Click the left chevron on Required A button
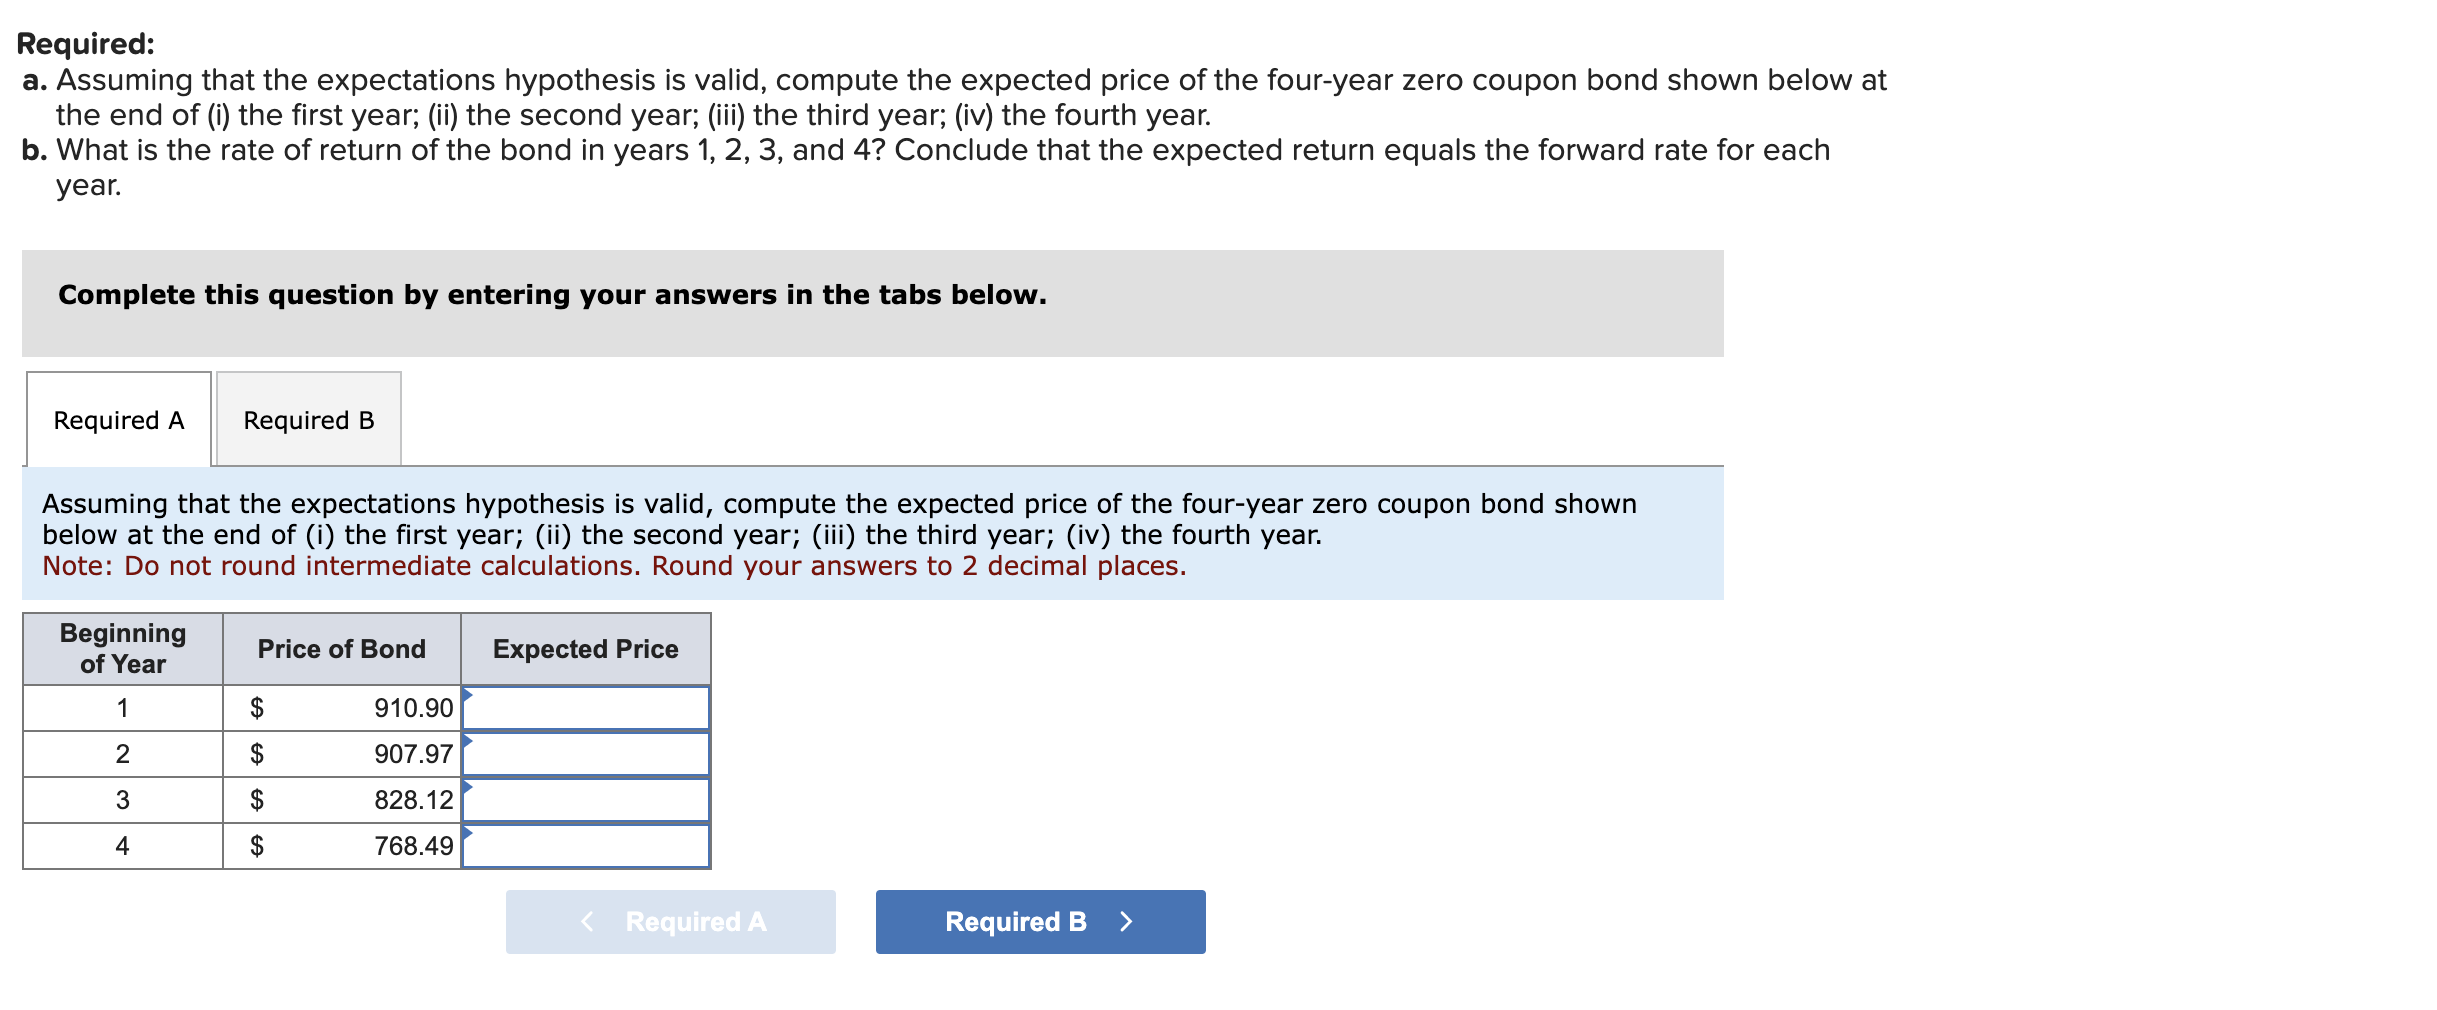The height and width of the screenshot is (1010, 2437). click(586, 921)
